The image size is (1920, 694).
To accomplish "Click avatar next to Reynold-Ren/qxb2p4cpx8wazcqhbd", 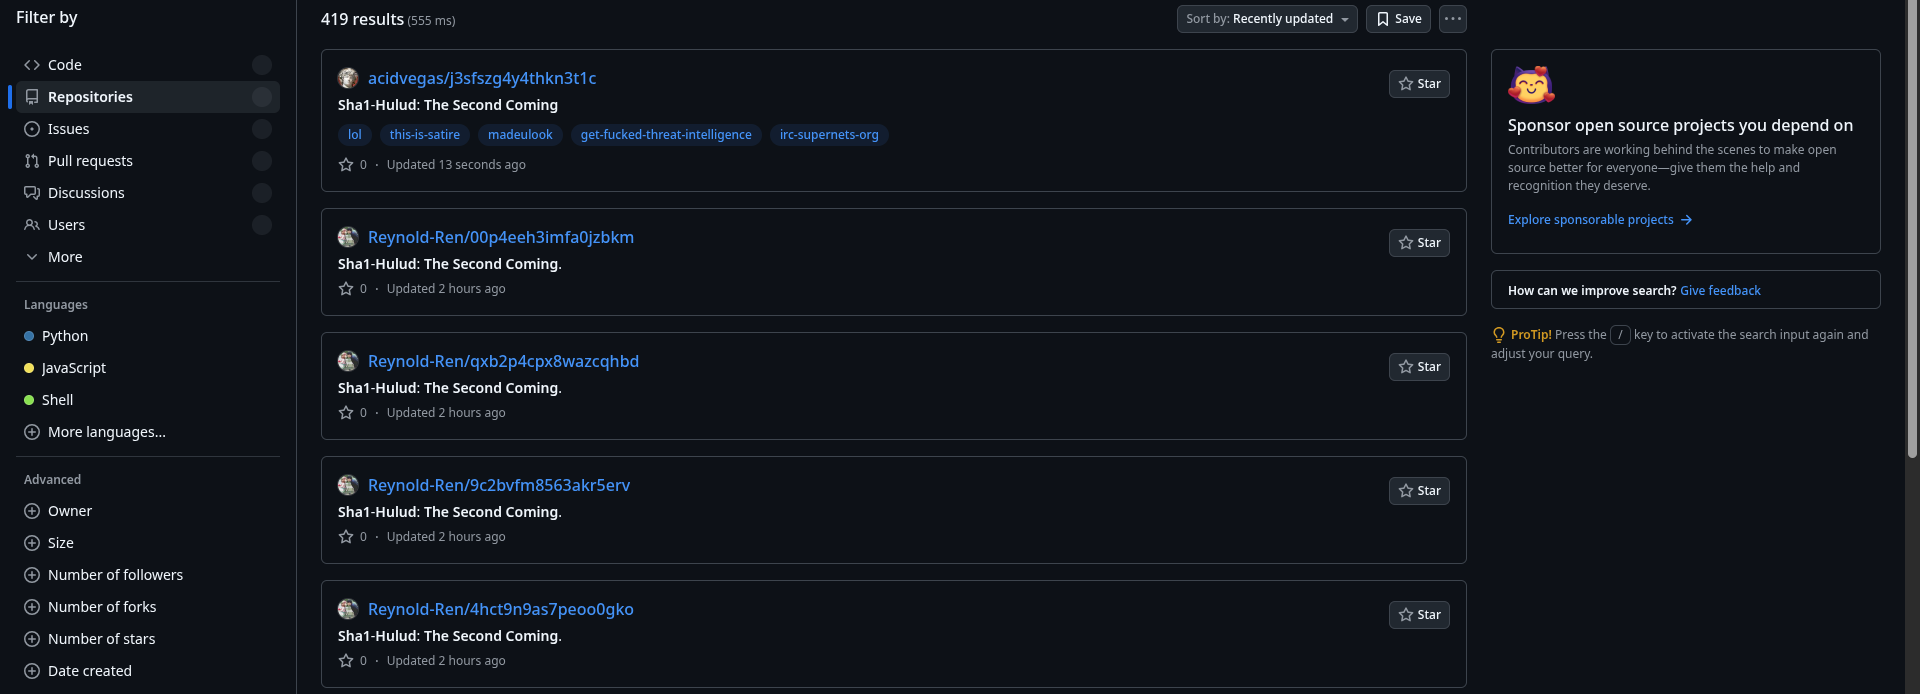I will pos(348,361).
